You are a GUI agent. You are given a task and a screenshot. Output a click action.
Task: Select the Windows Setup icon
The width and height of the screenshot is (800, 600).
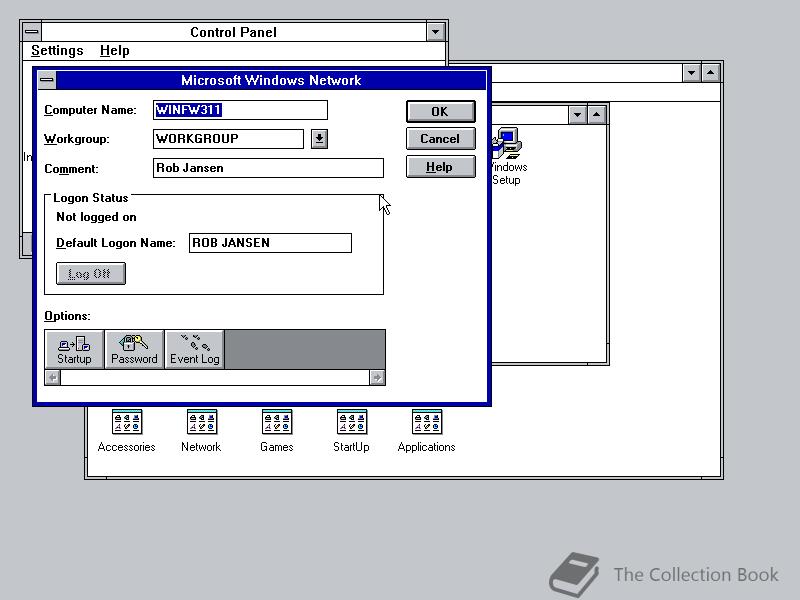tap(508, 156)
